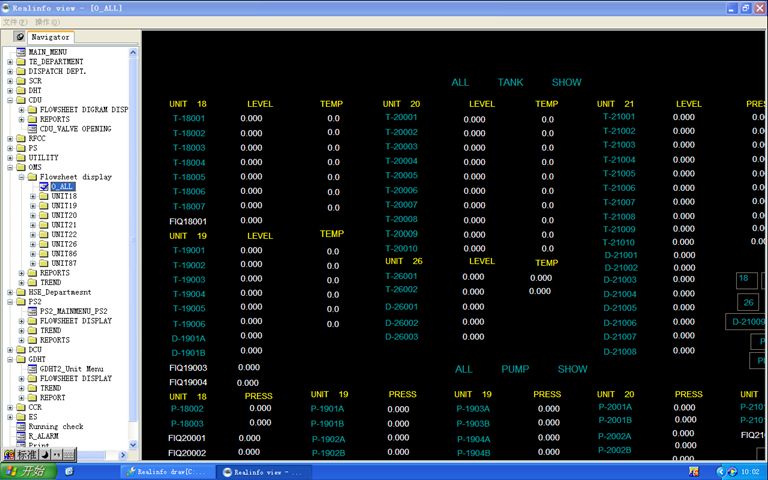768x480 pixels.
Task: Open CDU_VALVE OPENING display
Action: click(x=75, y=129)
